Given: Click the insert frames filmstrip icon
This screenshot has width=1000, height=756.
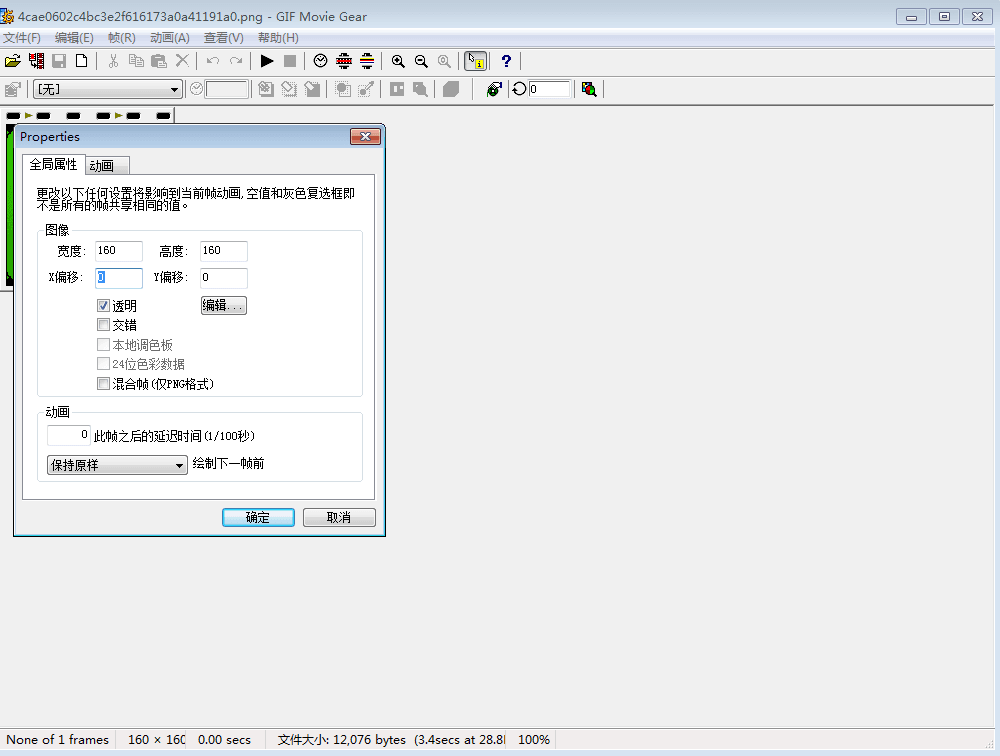Looking at the screenshot, I should (36, 61).
